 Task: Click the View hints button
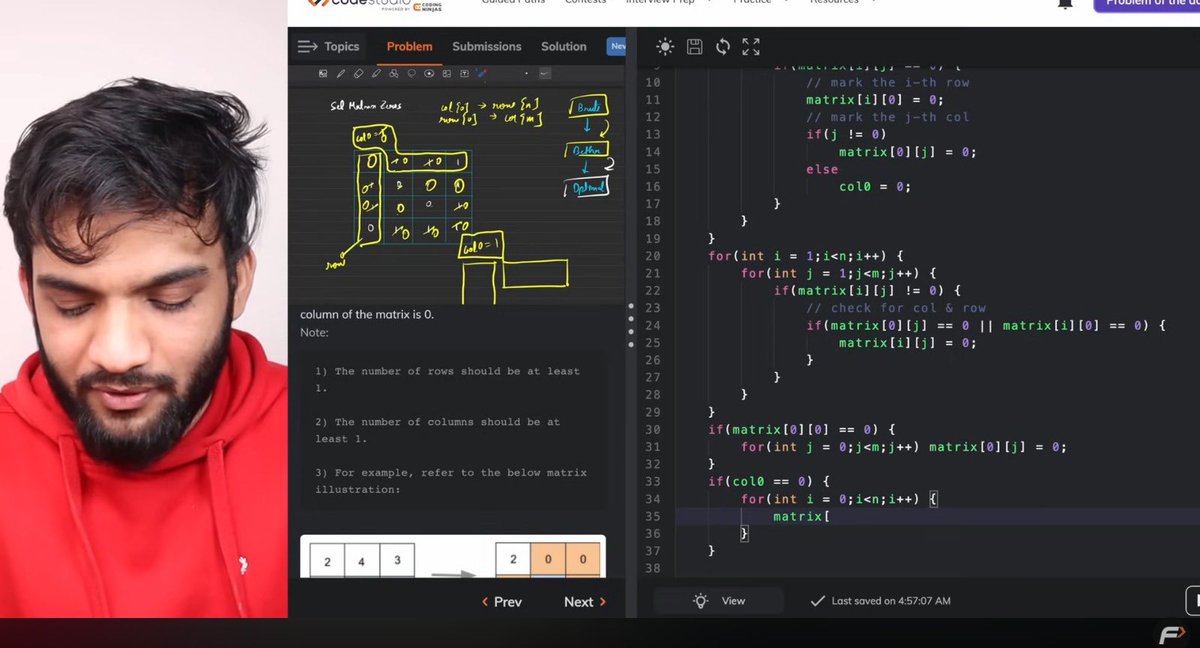[x=720, y=601]
